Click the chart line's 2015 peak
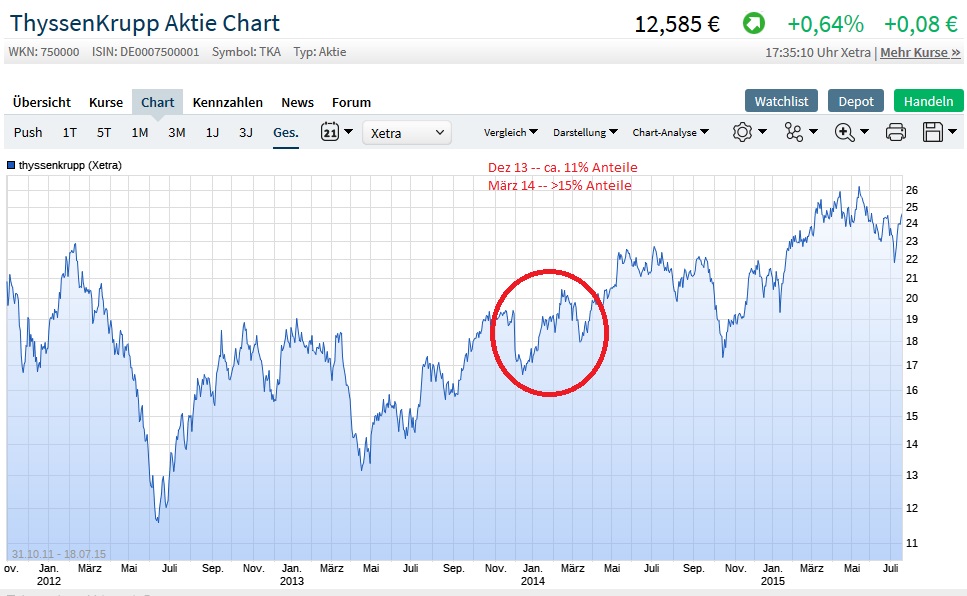 859,187
